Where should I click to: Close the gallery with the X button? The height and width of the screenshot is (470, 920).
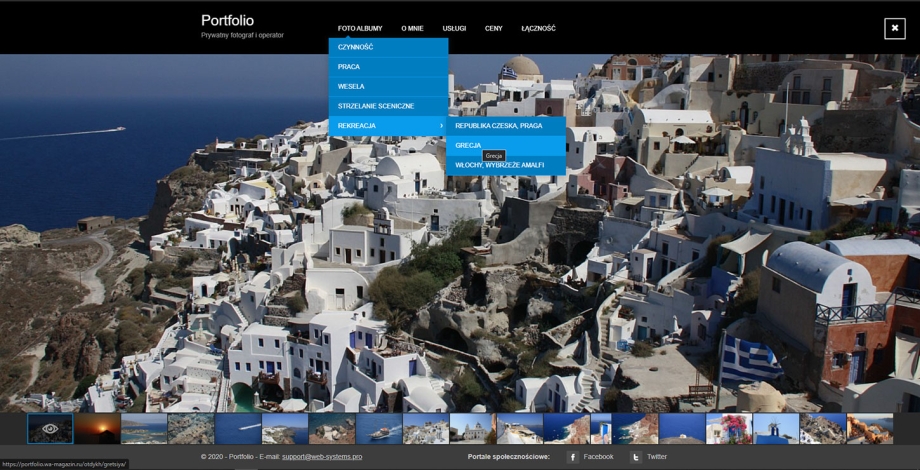(894, 29)
